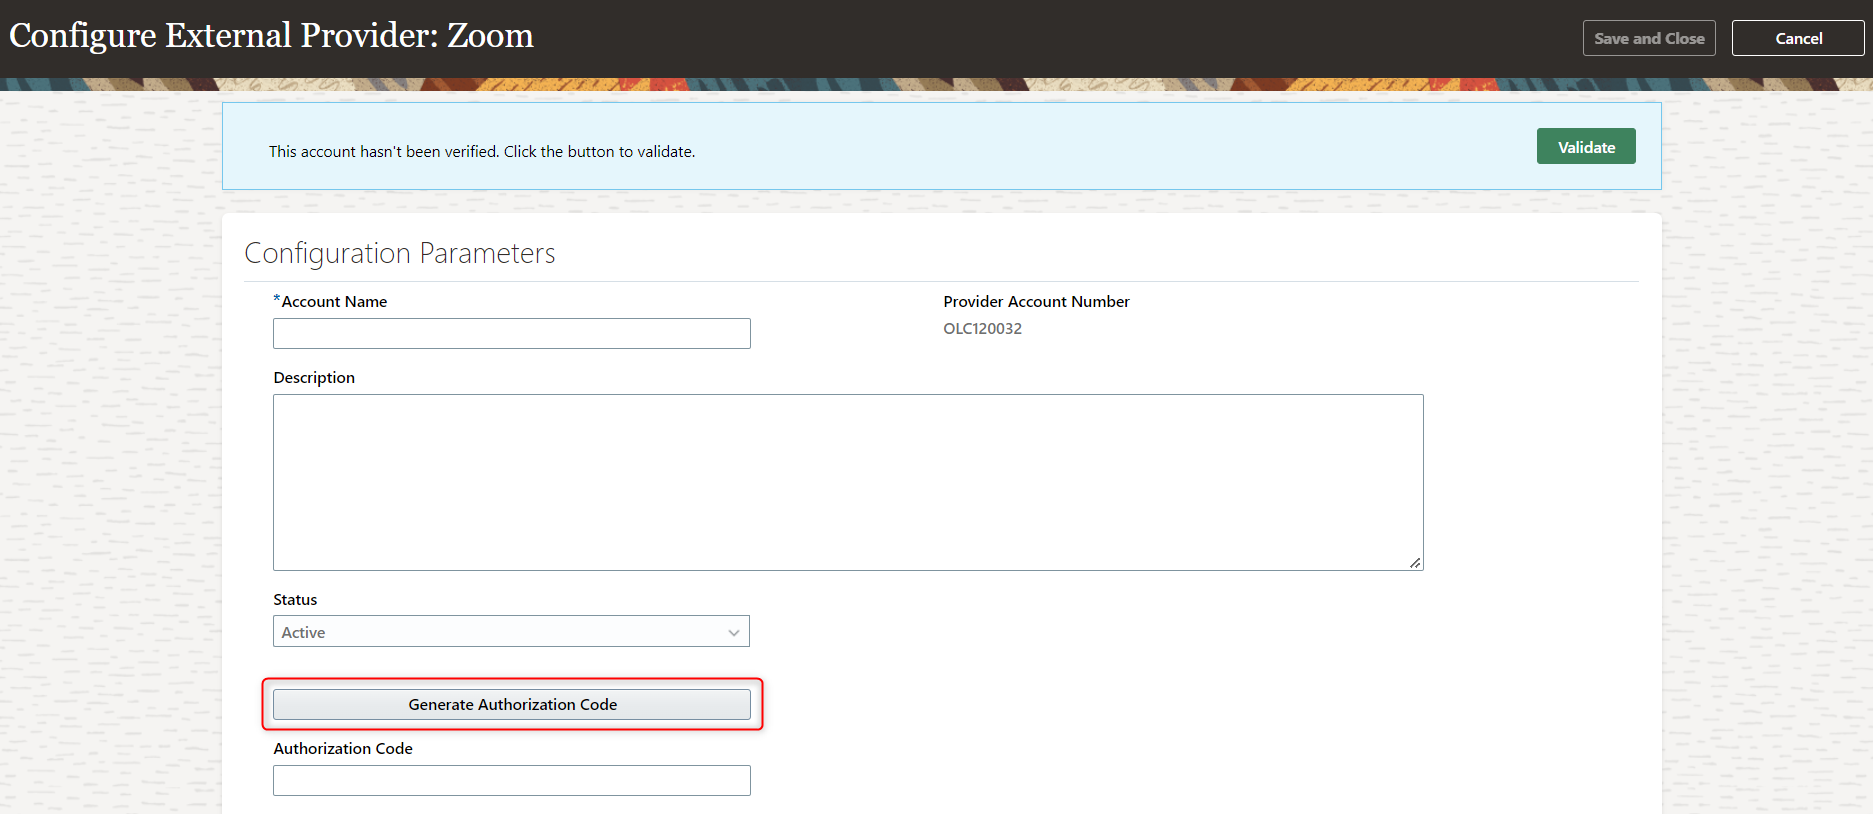Validate the unverified account

click(1586, 146)
